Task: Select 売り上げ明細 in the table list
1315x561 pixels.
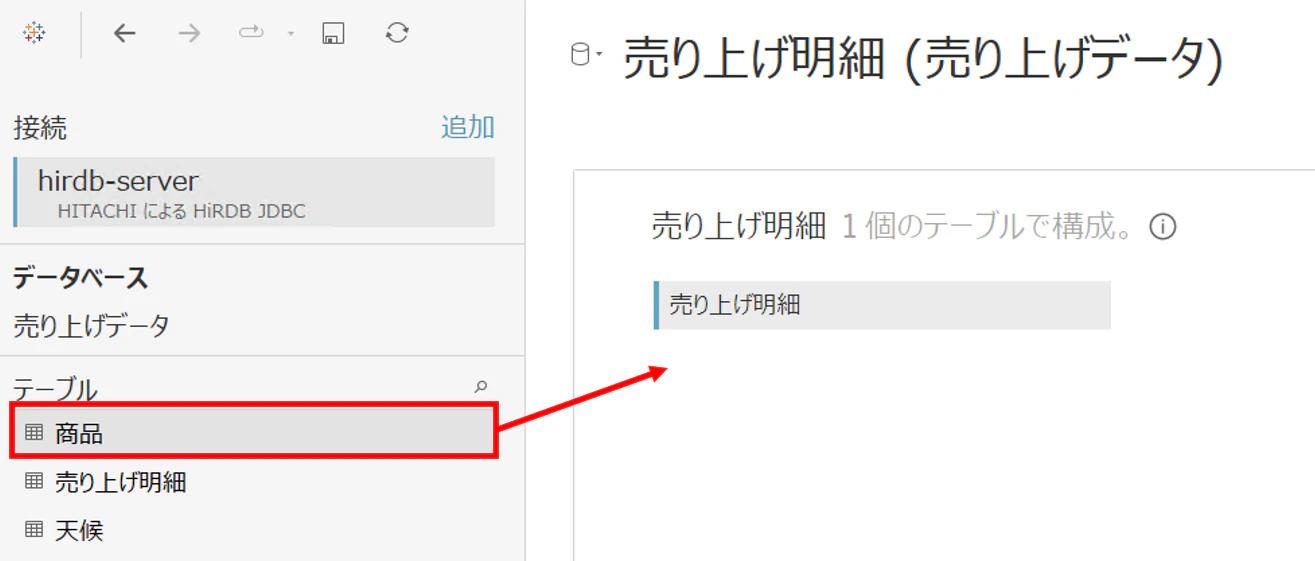Action: pyautogui.click(x=254, y=481)
